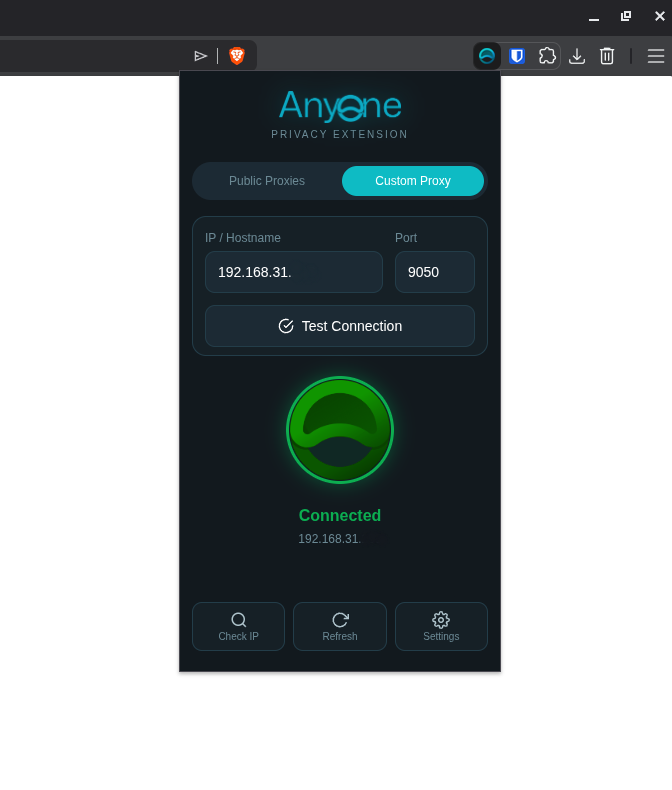Screen dimensions: 672x790
Task: Open the Extensions puzzle-piece menu
Action: point(547,56)
